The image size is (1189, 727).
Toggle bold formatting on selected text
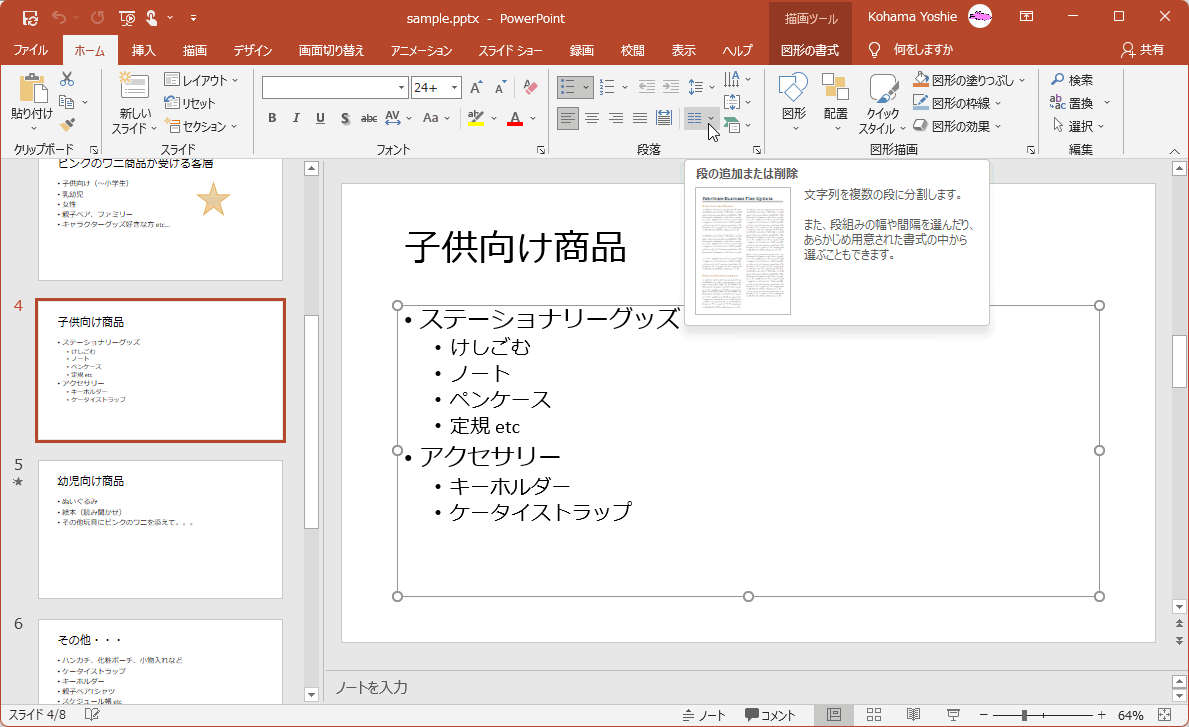click(271, 118)
